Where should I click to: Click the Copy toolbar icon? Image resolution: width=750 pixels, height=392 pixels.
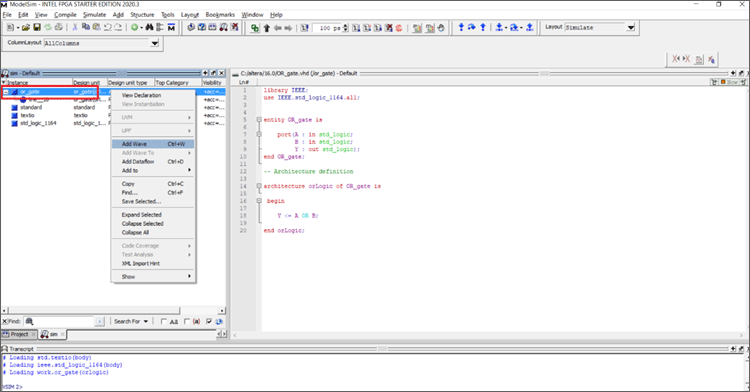(x=86, y=28)
